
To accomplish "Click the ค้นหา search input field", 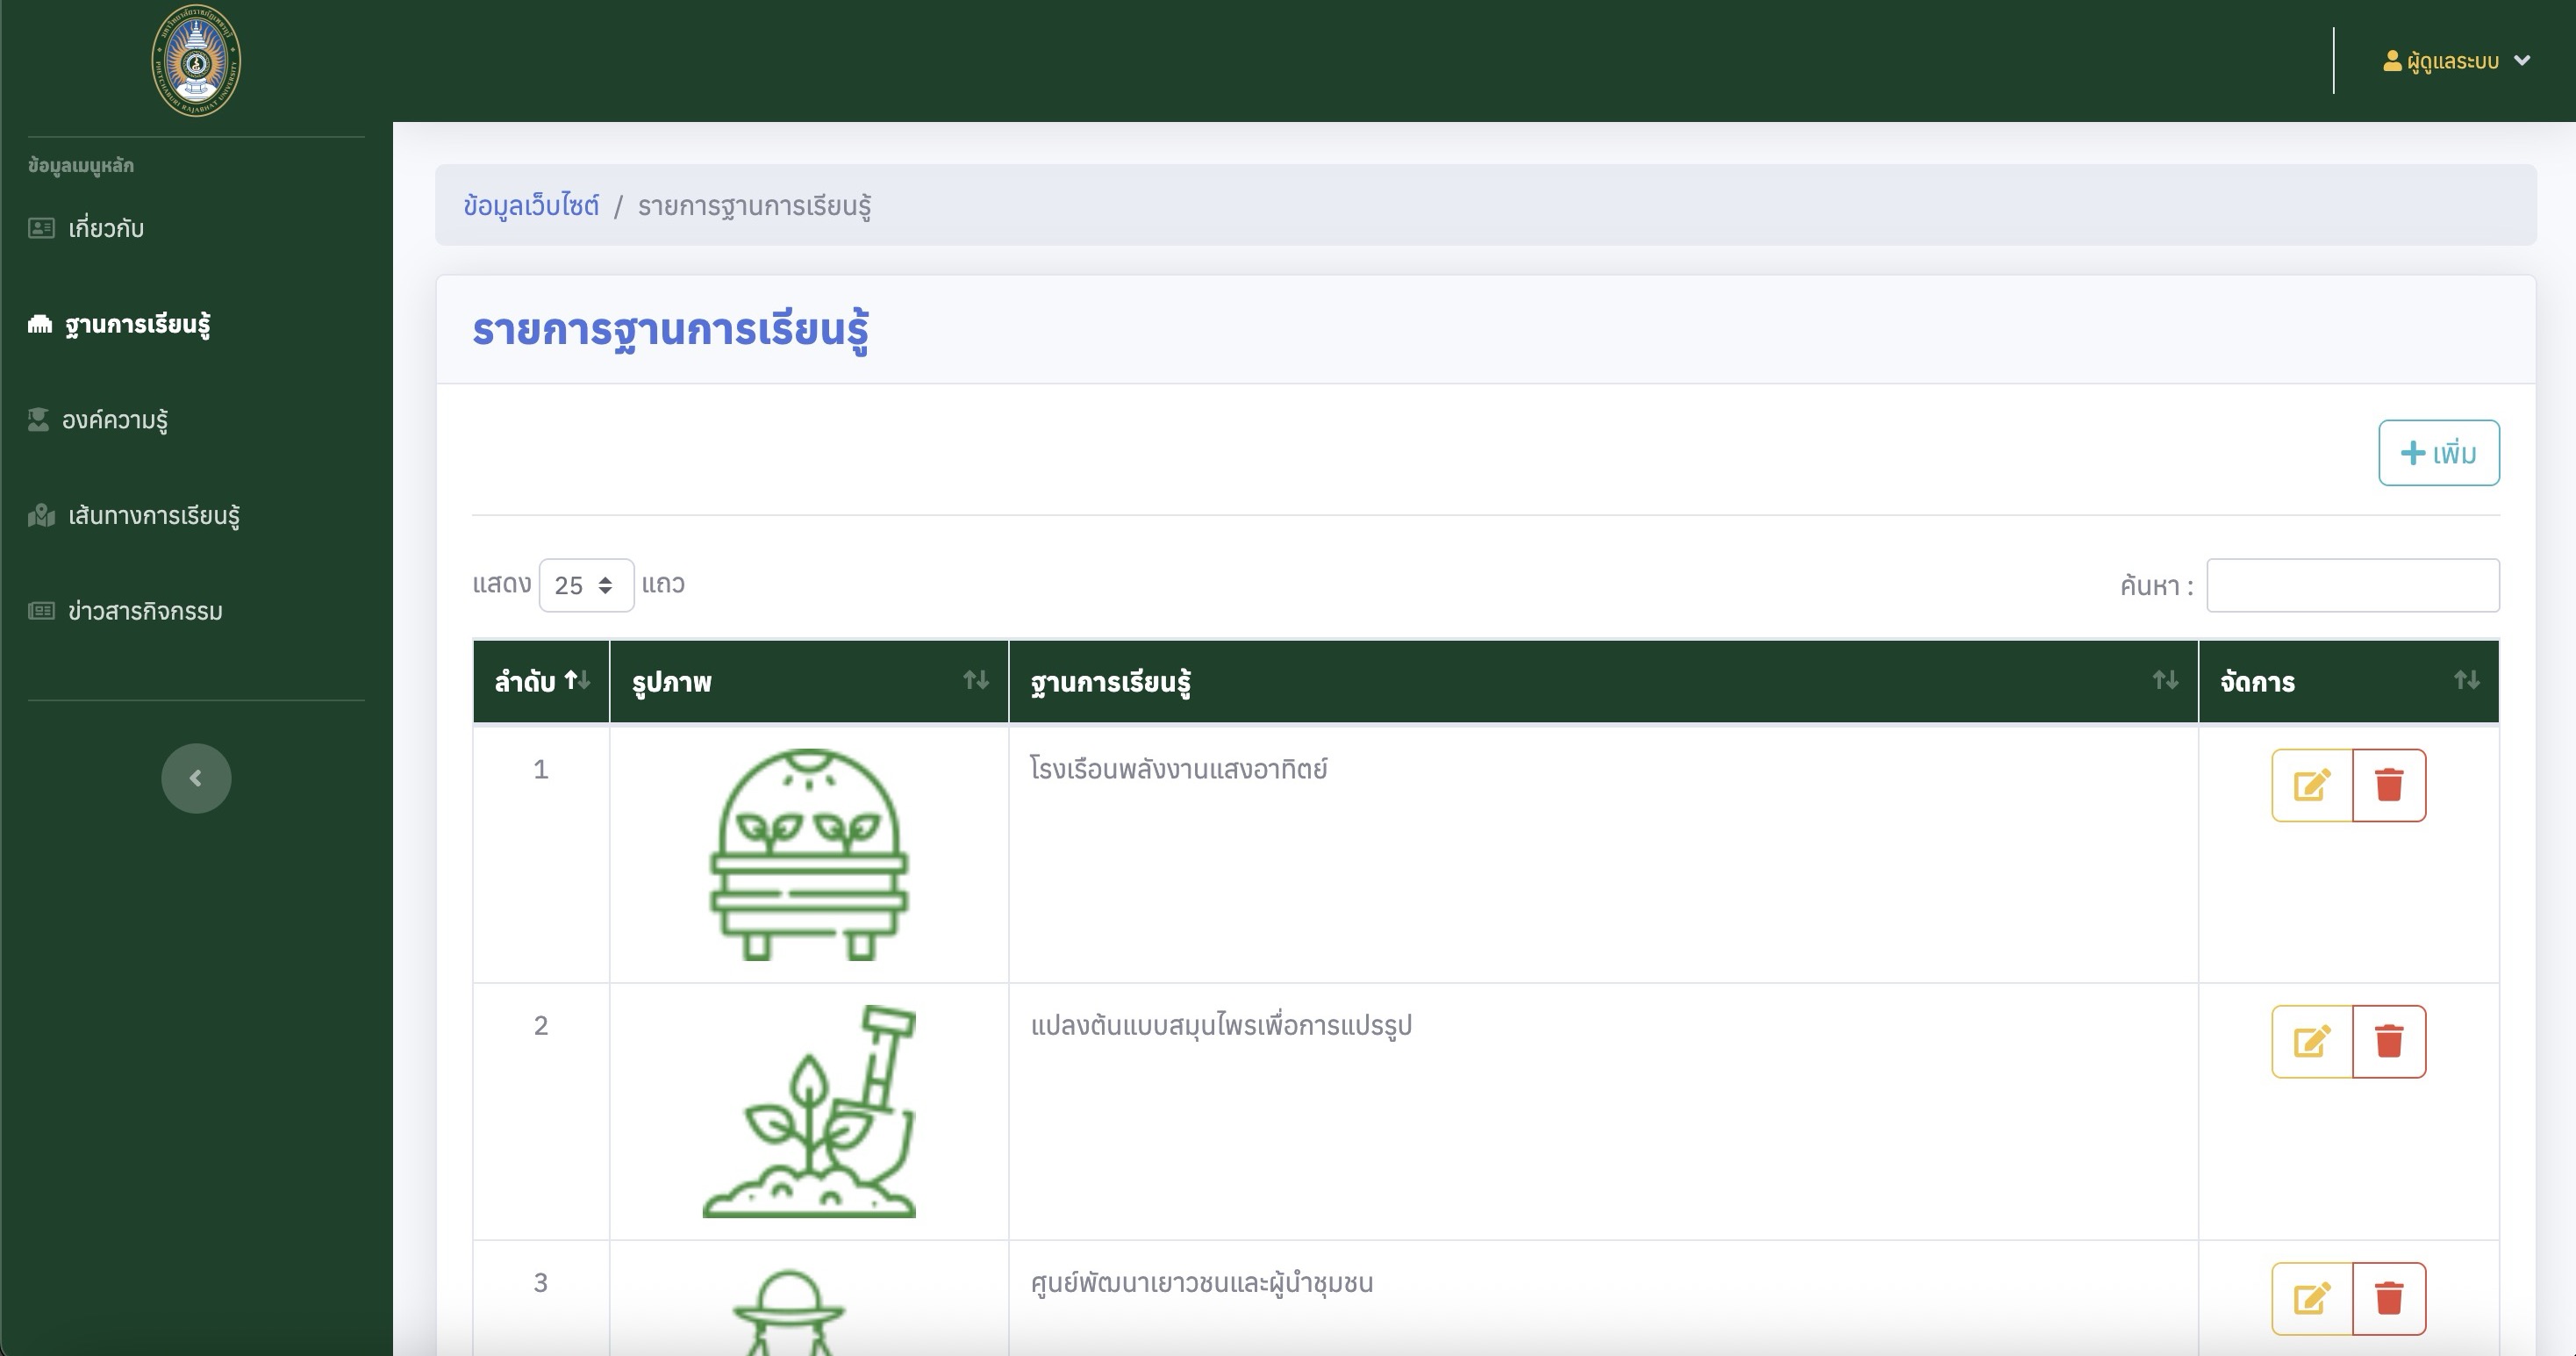I will tap(2352, 585).
